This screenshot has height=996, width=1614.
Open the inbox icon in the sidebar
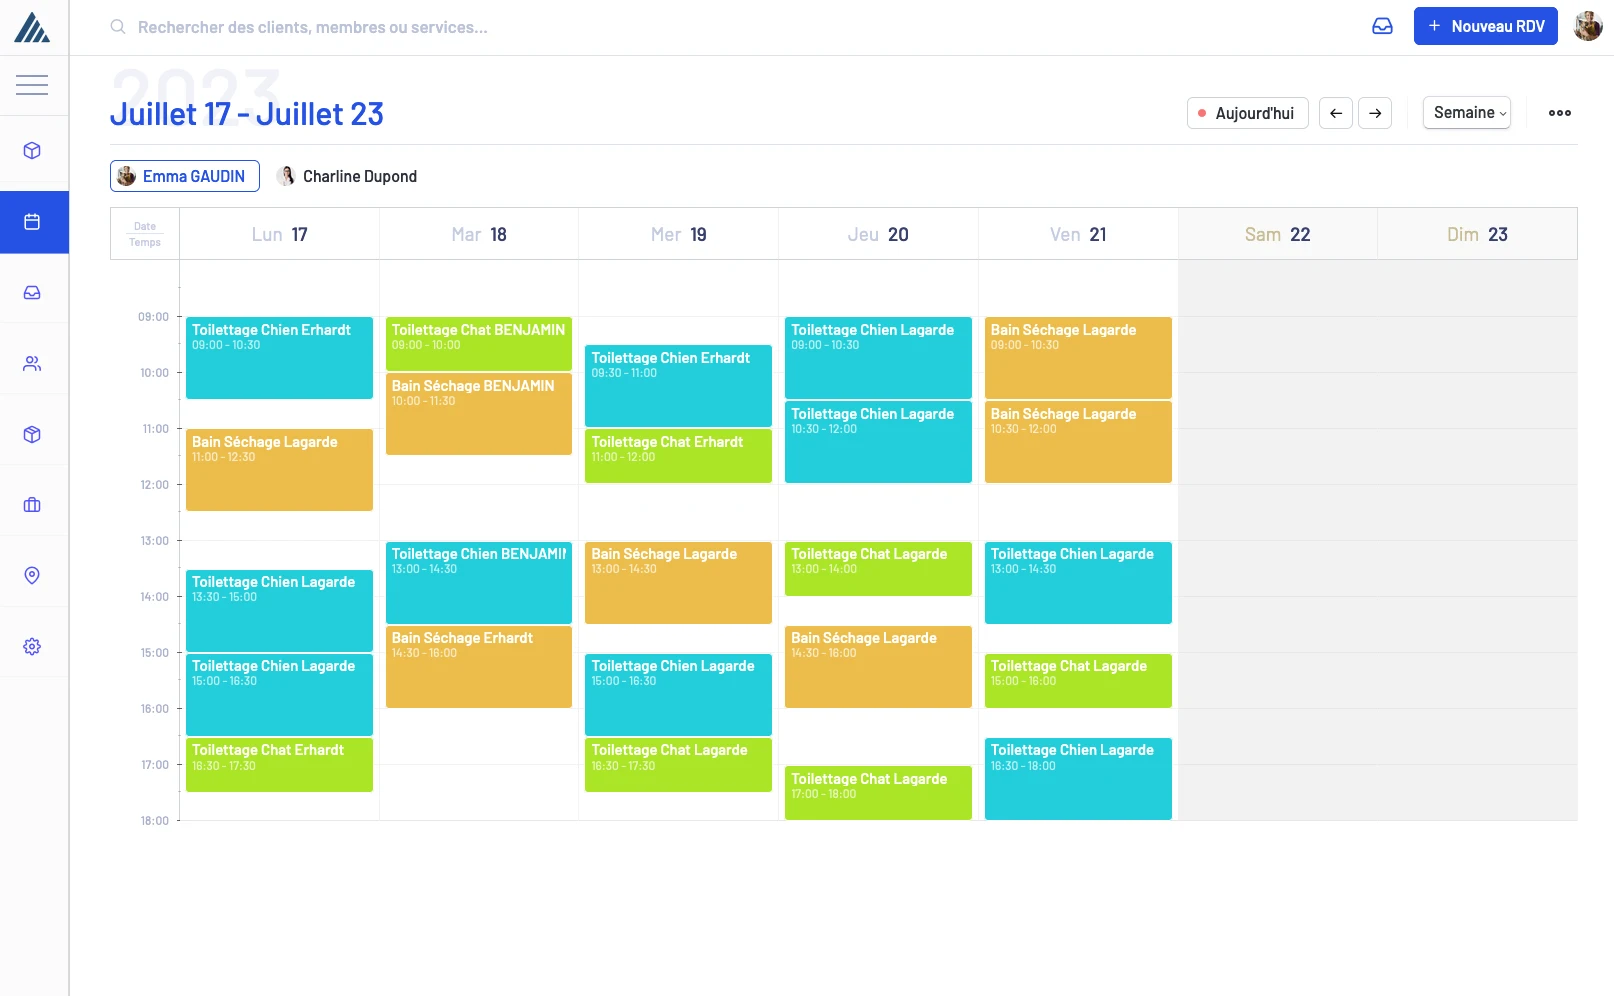click(x=32, y=291)
